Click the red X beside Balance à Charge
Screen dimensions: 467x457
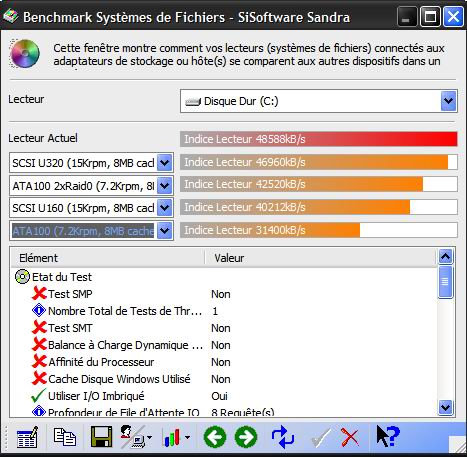point(39,345)
